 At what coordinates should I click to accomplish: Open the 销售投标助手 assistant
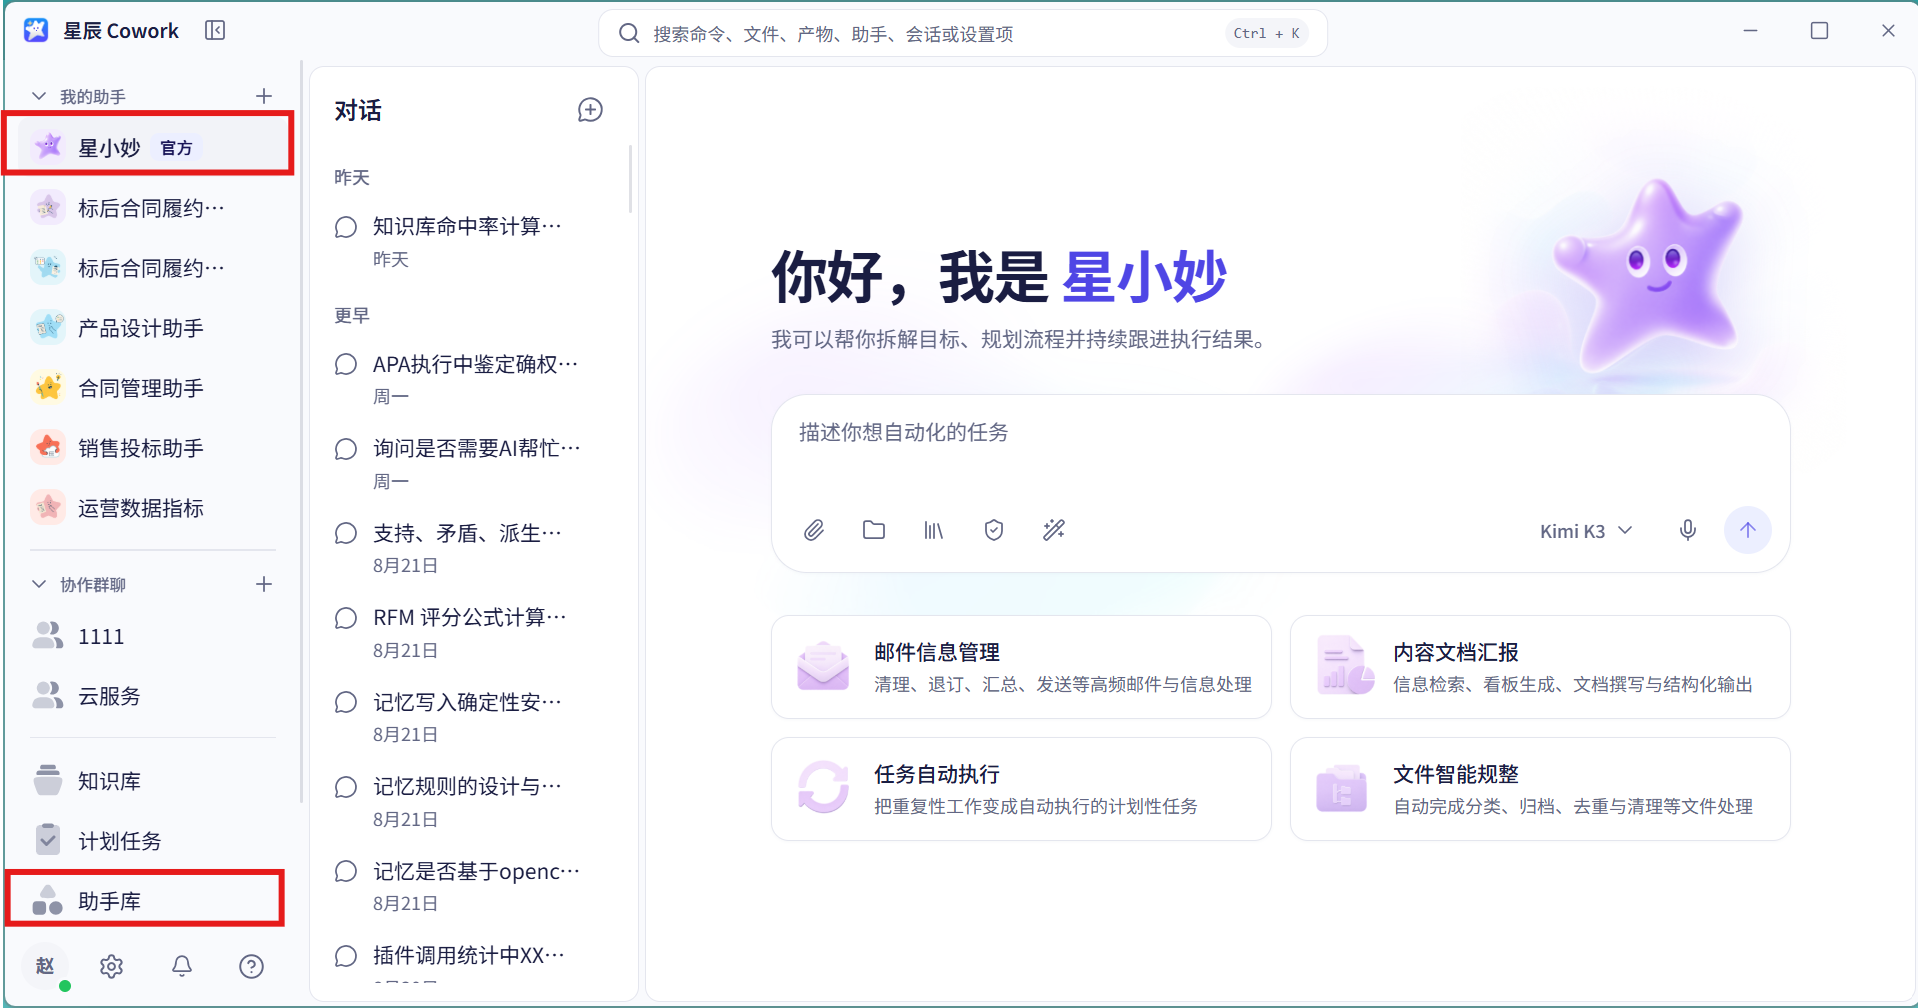pos(150,448)
